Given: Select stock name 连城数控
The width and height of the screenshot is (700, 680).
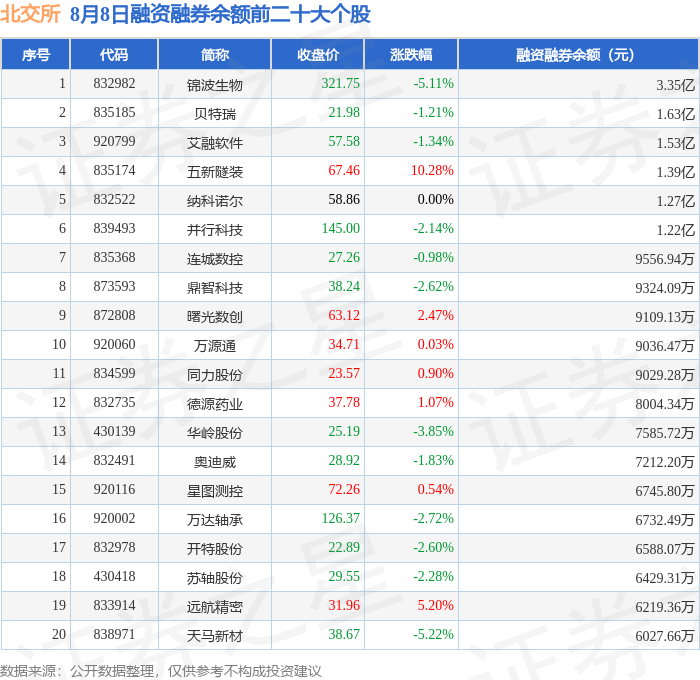Looking at the screenshot, I should tap(215, 259).
